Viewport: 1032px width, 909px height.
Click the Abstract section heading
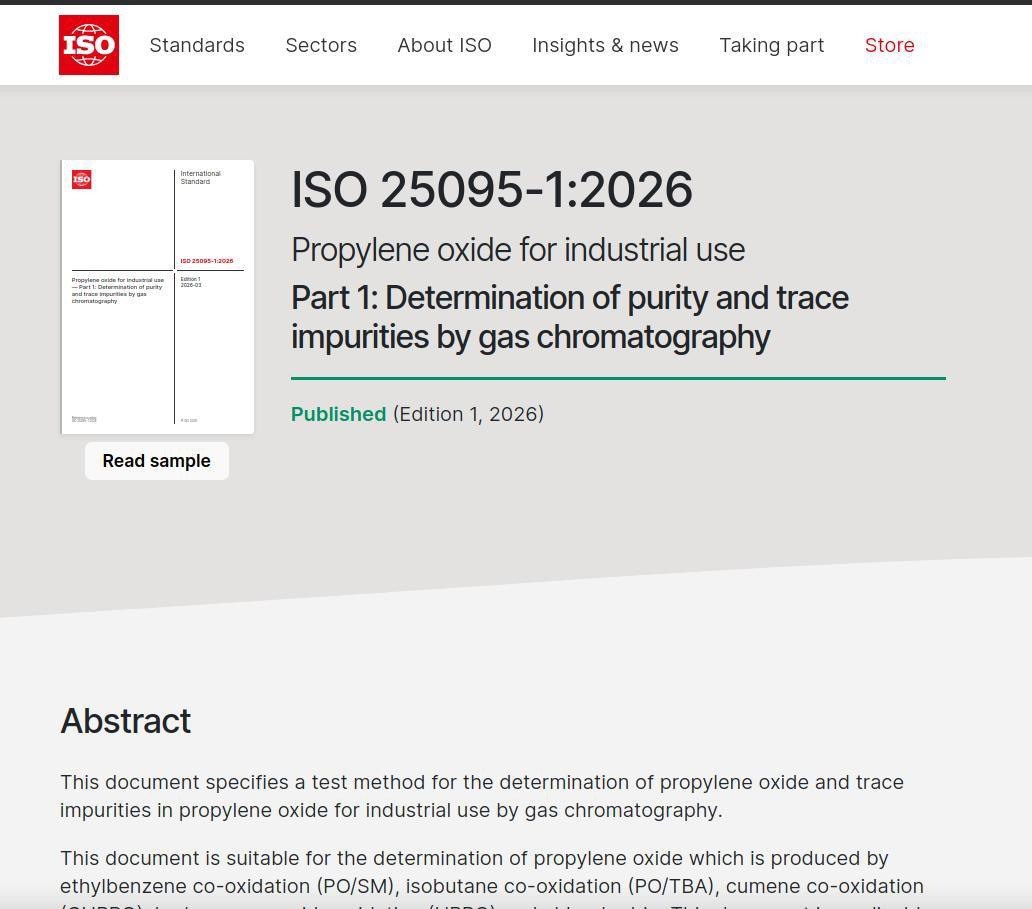tap(126, 721)
